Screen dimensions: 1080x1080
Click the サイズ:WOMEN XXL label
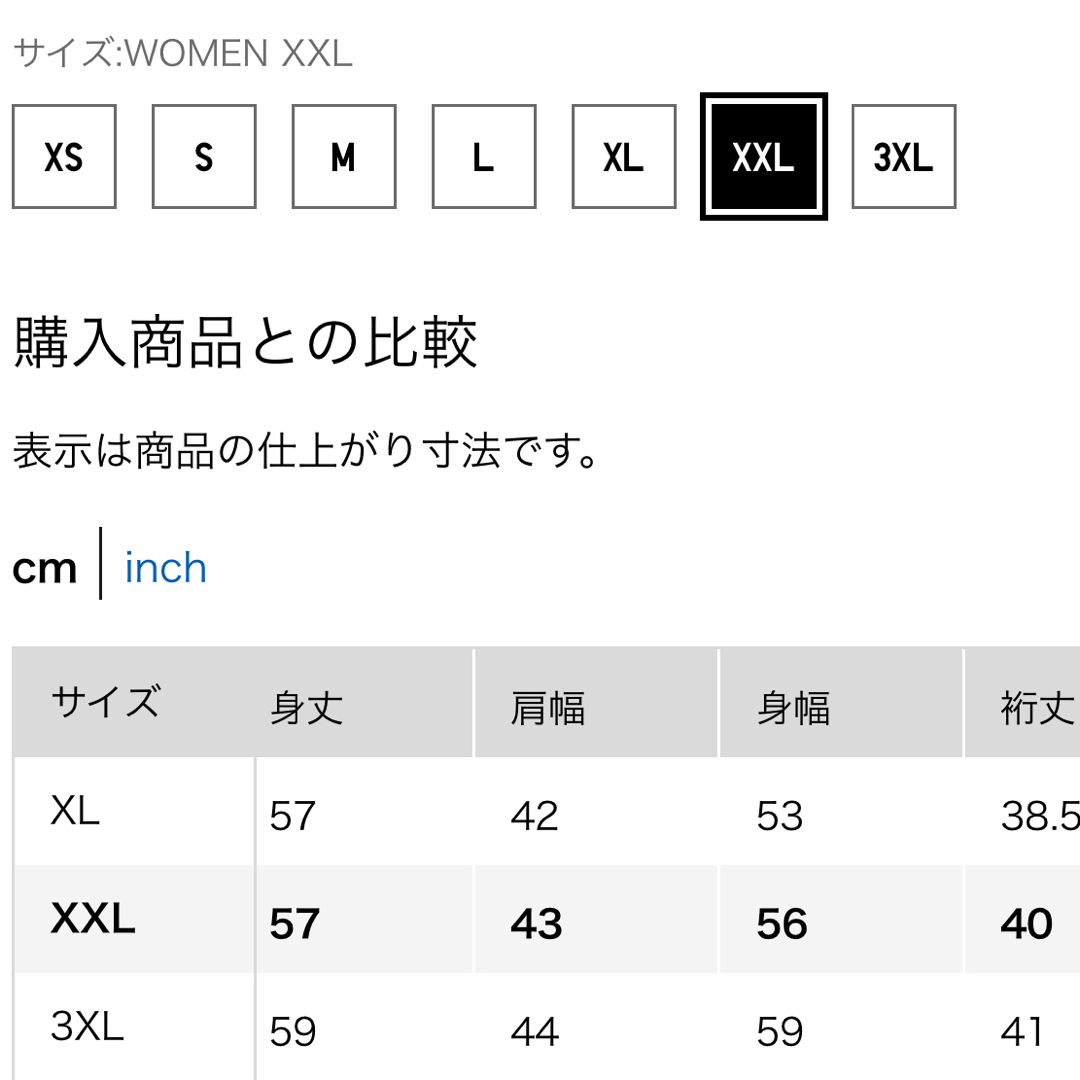tap(183, 53)
